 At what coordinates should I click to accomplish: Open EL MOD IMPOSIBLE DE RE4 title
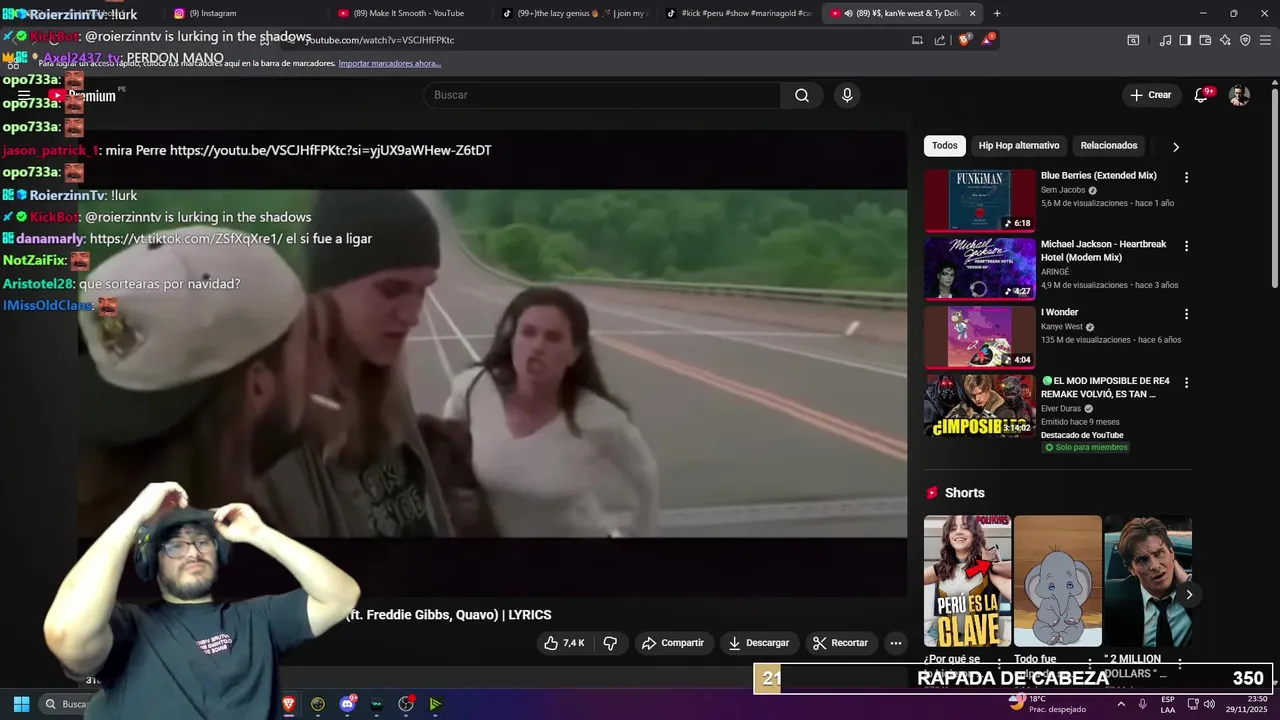[x=1105, y=387]
